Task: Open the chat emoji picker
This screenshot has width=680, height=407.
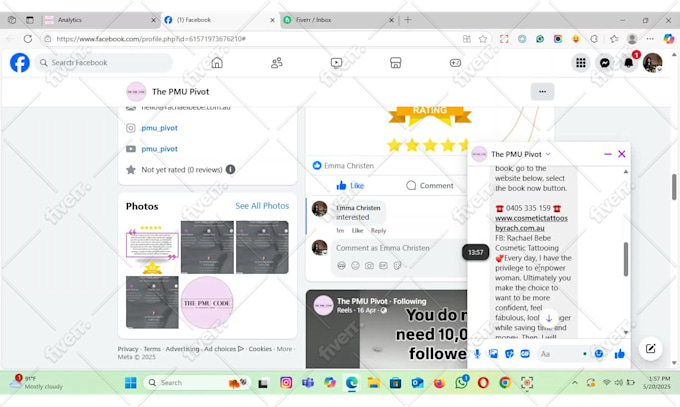Action: [599, 354]
